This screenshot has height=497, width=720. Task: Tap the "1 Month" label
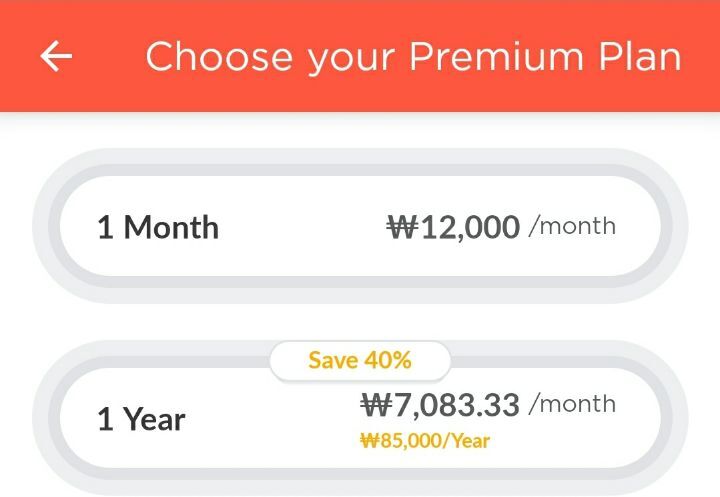click(158, 227)
